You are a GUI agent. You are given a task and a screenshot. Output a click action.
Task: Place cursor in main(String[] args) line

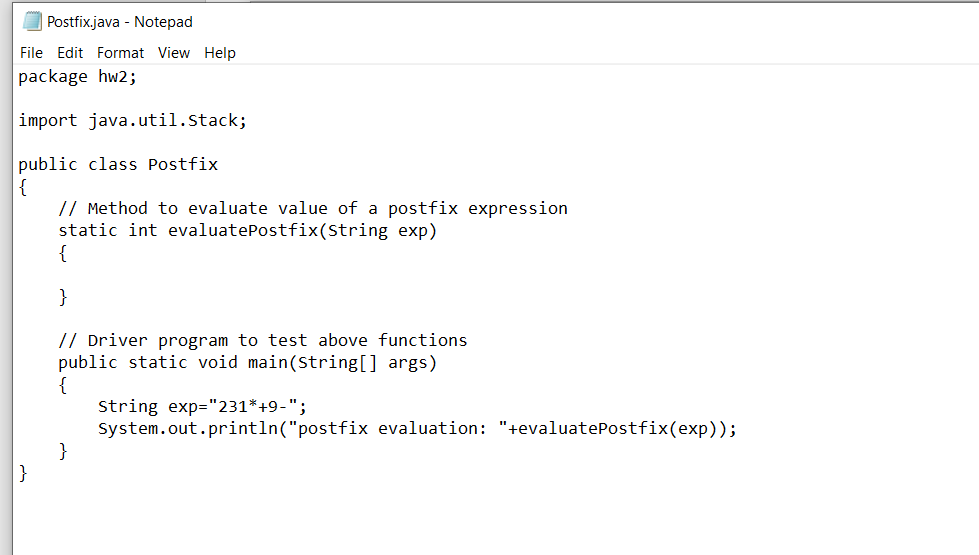[x=247, y=363]
